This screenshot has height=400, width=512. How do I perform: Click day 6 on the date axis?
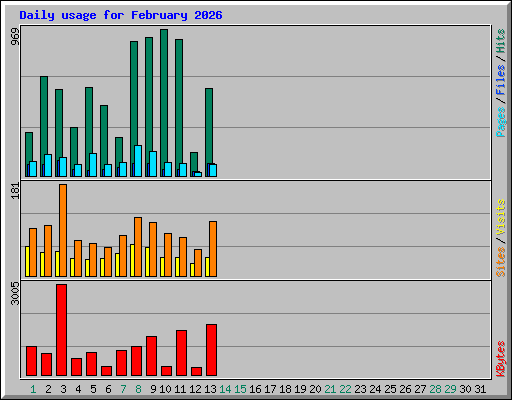point(108,389)
